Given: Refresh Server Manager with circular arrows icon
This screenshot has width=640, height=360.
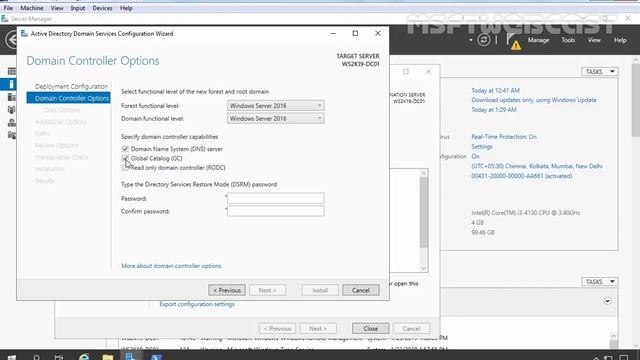Looking at the screenshot, I should pos(484,40).
